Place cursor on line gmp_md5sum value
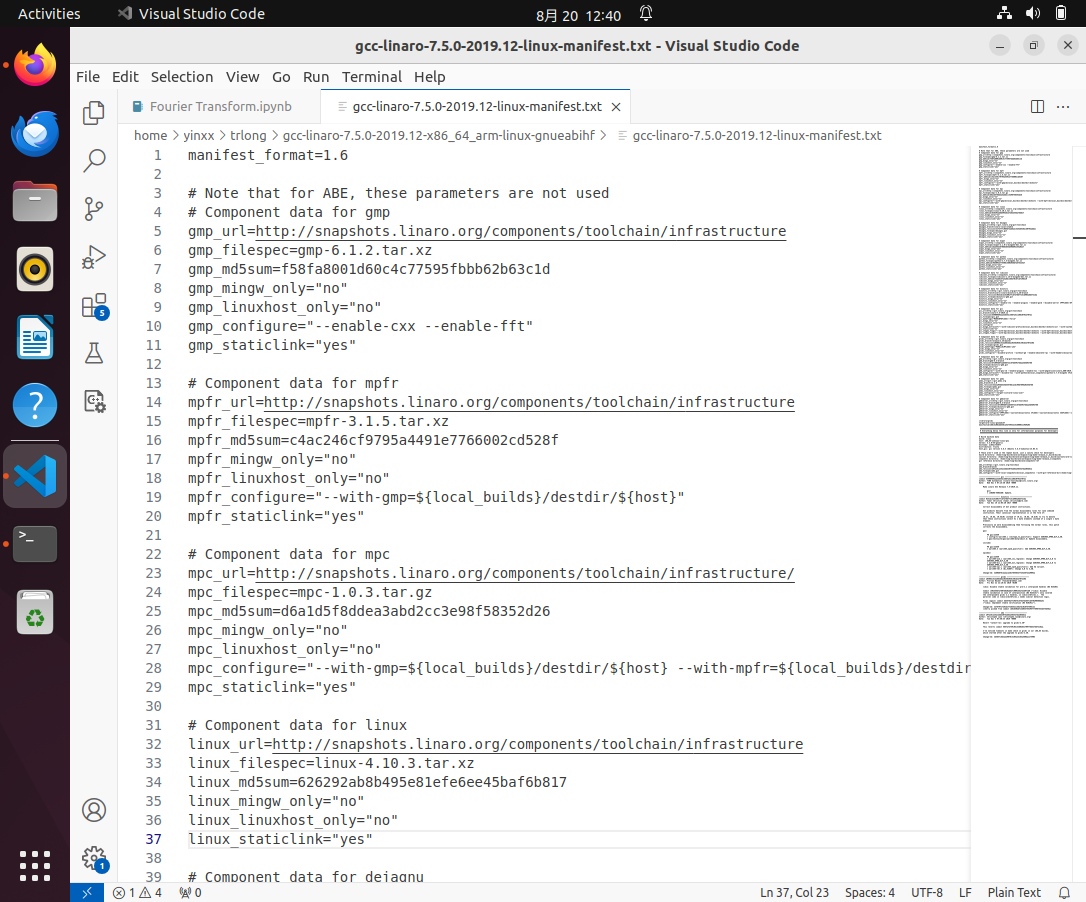This screenshot has width=1086, height=902. tap(416, 269)
